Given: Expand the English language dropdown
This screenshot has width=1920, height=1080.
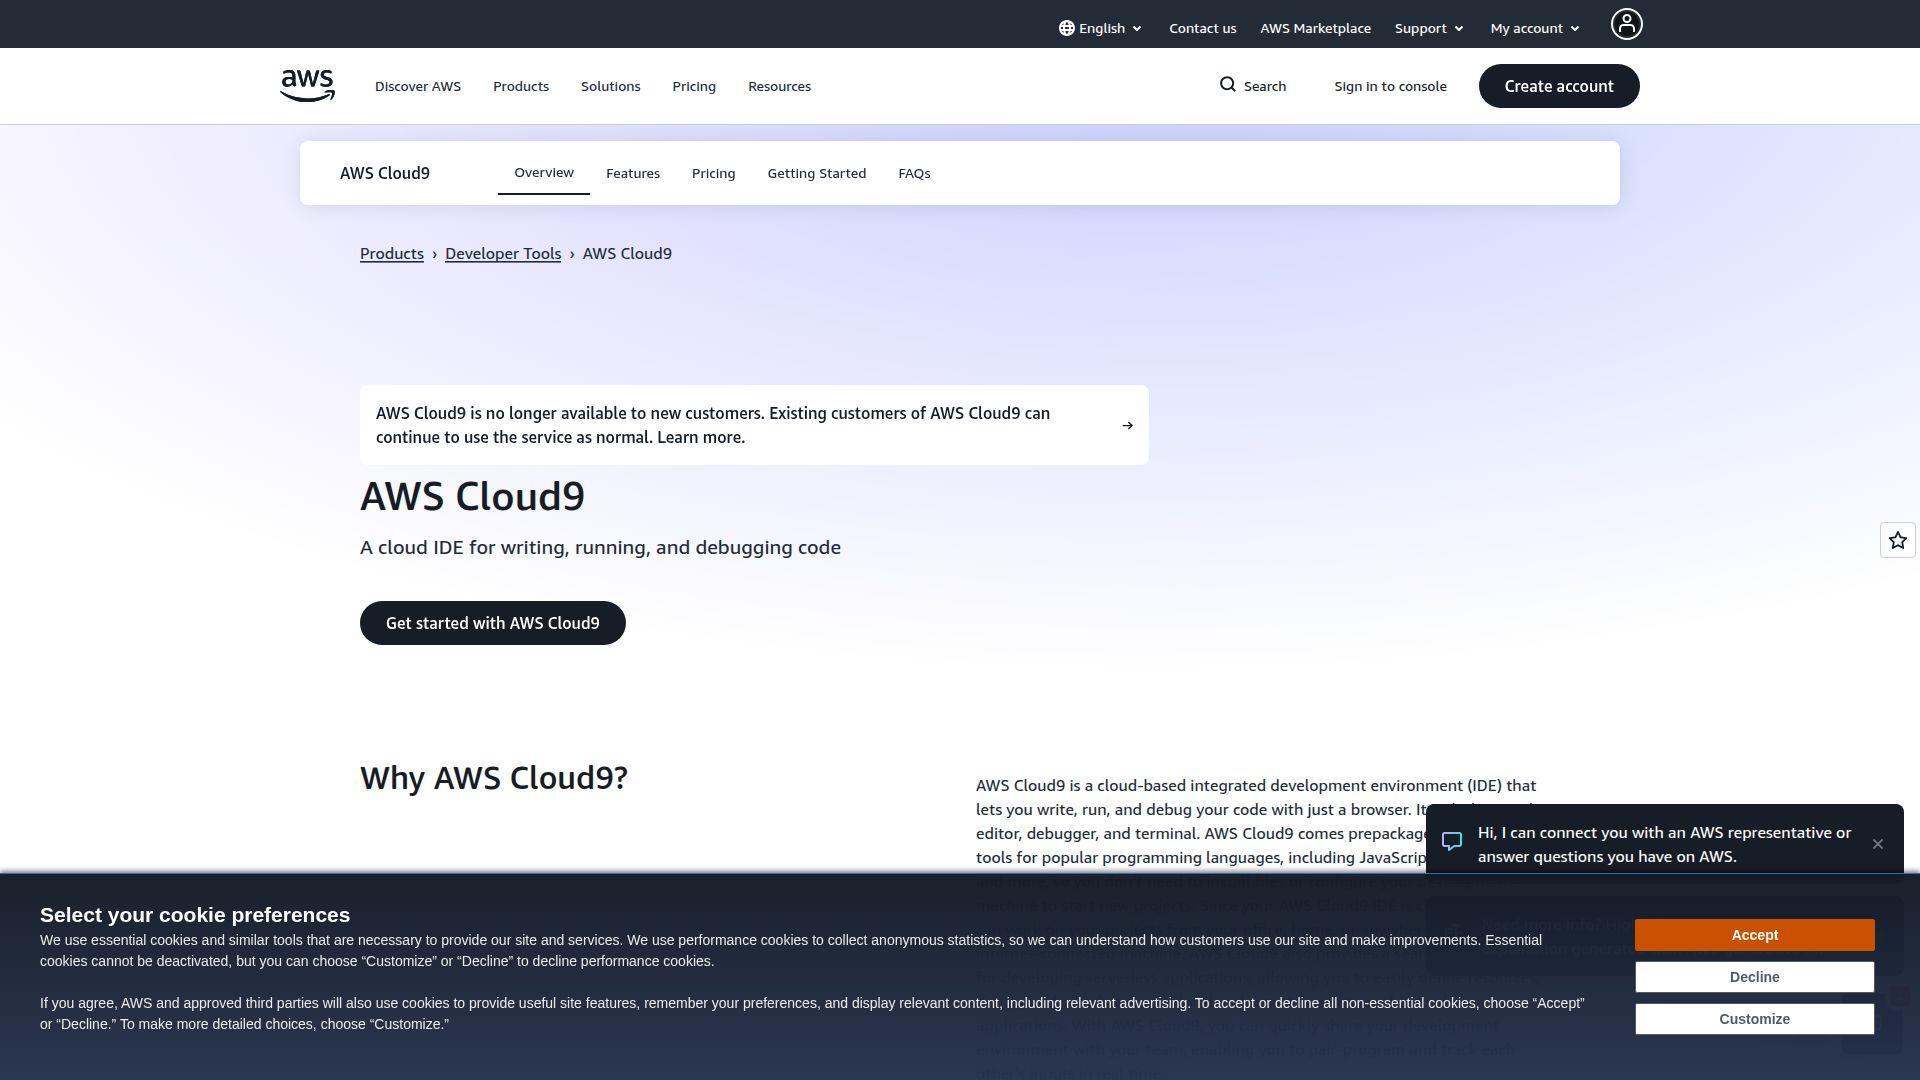Looking at the screenshot, I should tap(1100, 28).
